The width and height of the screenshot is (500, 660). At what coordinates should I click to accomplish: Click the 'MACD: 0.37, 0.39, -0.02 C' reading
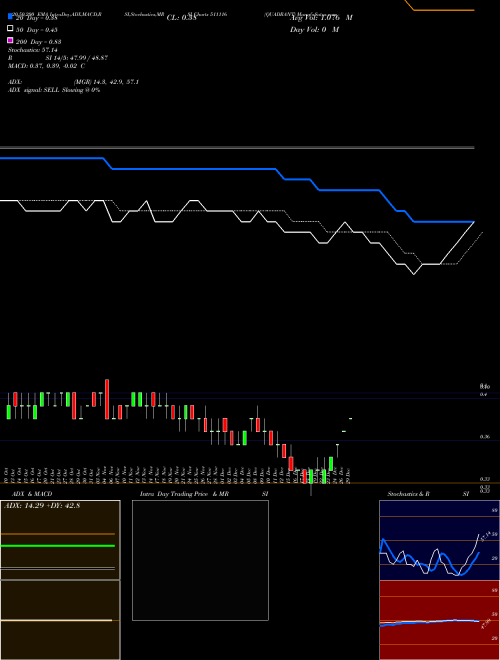coord(46,66)
